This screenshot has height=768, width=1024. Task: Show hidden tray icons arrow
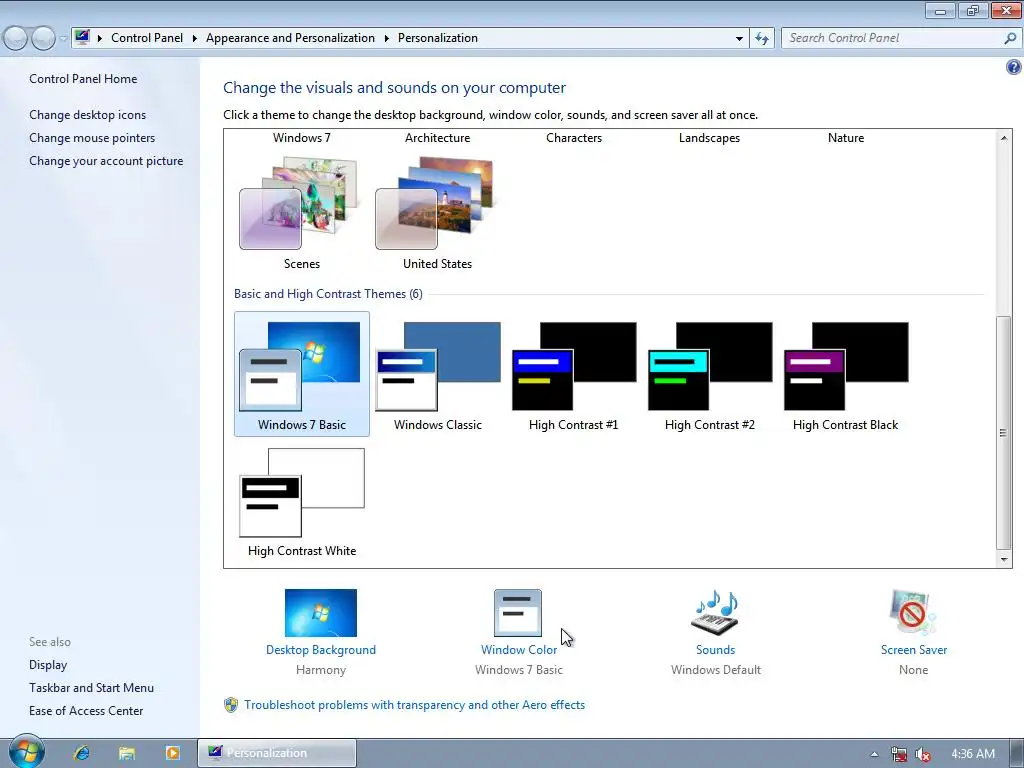pos(874,754)
